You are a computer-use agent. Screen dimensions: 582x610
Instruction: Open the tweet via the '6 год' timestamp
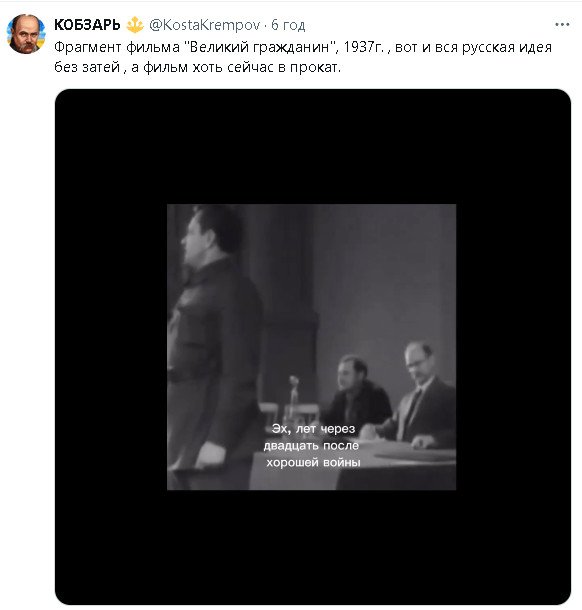pyautogui.click(x=288, y=25)
